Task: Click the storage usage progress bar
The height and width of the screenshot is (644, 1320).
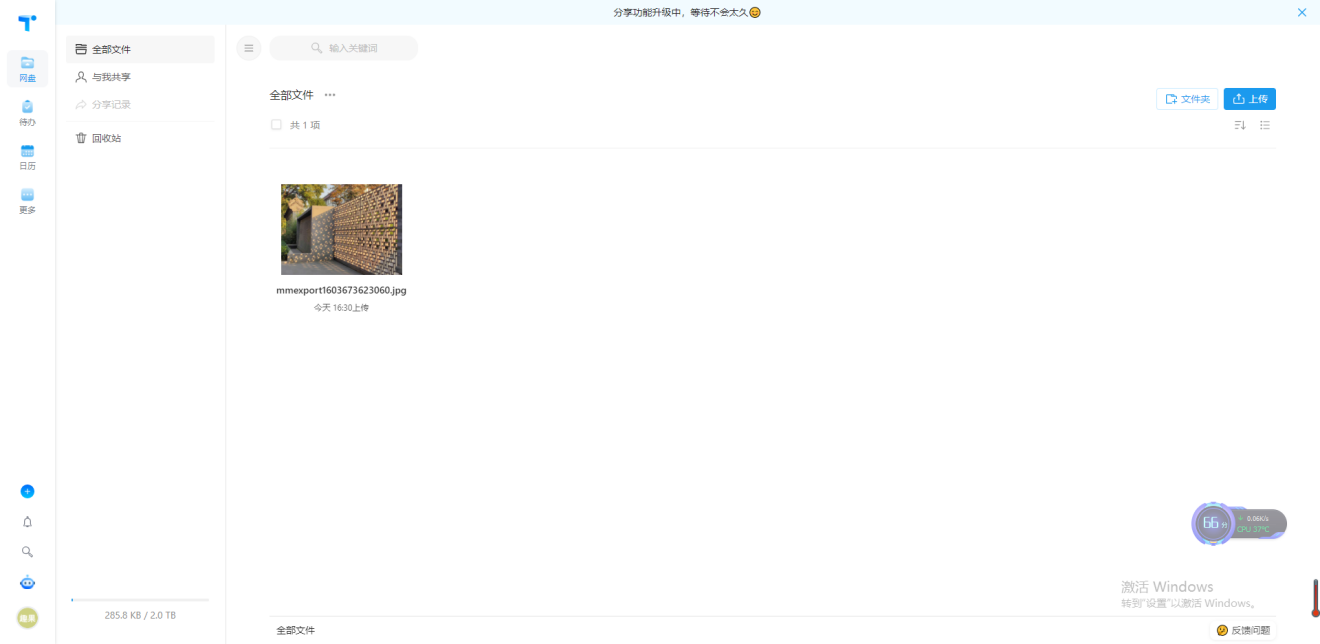Action: click(x=140, y=600)
